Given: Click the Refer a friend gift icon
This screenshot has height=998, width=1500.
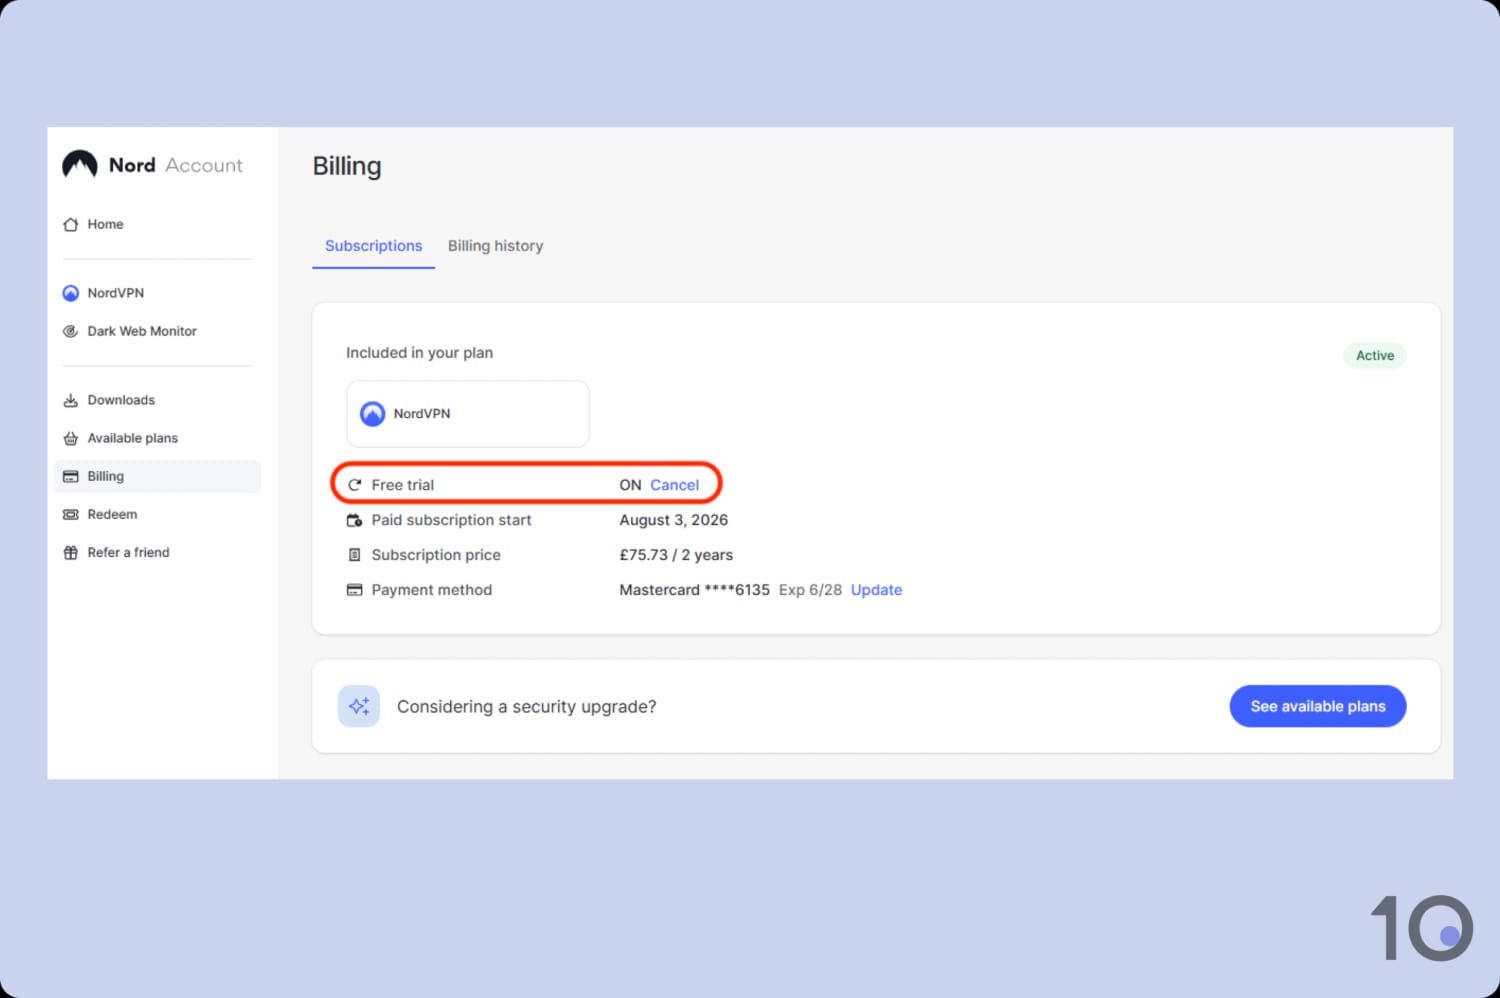Looking at the screenshot, I should 70,552.
